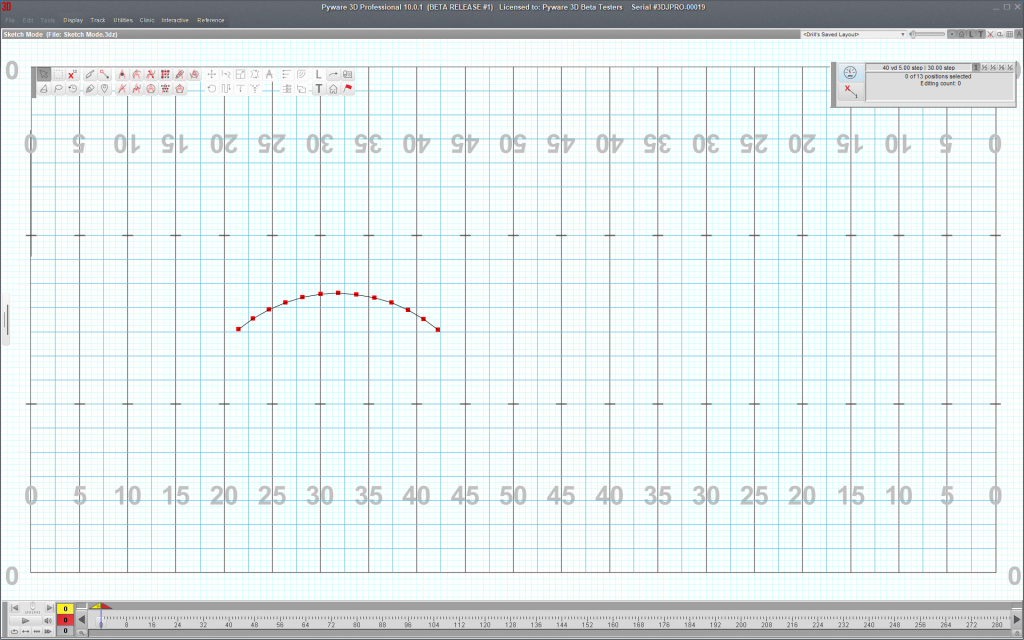
Task: Select the arrow selection tool
Action: point(43,74)
